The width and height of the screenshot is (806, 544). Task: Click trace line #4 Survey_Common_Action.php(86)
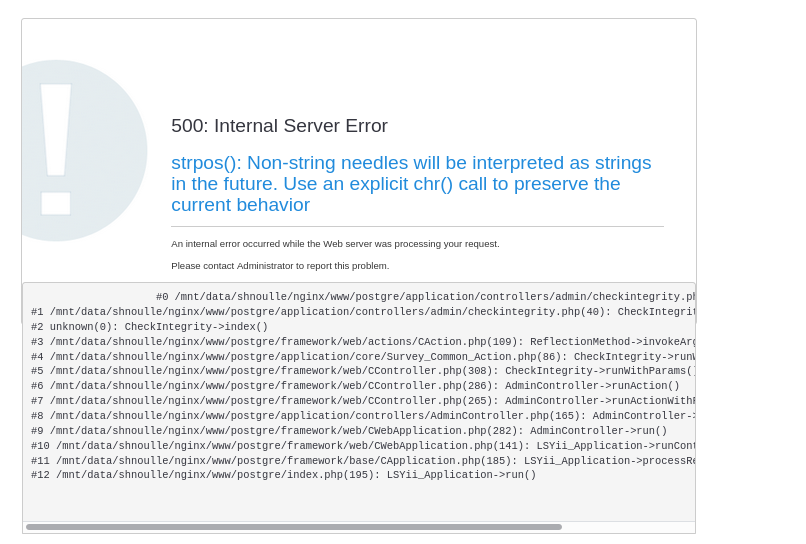point(362,357)
